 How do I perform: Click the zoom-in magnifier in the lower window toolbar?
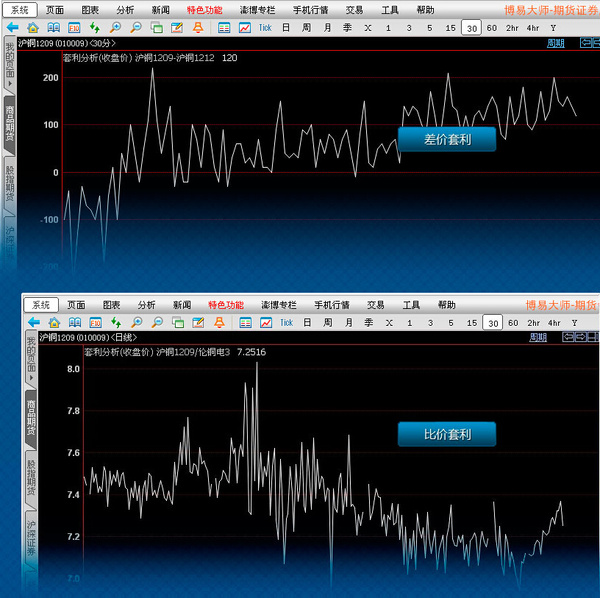click(x=136, y=322)
